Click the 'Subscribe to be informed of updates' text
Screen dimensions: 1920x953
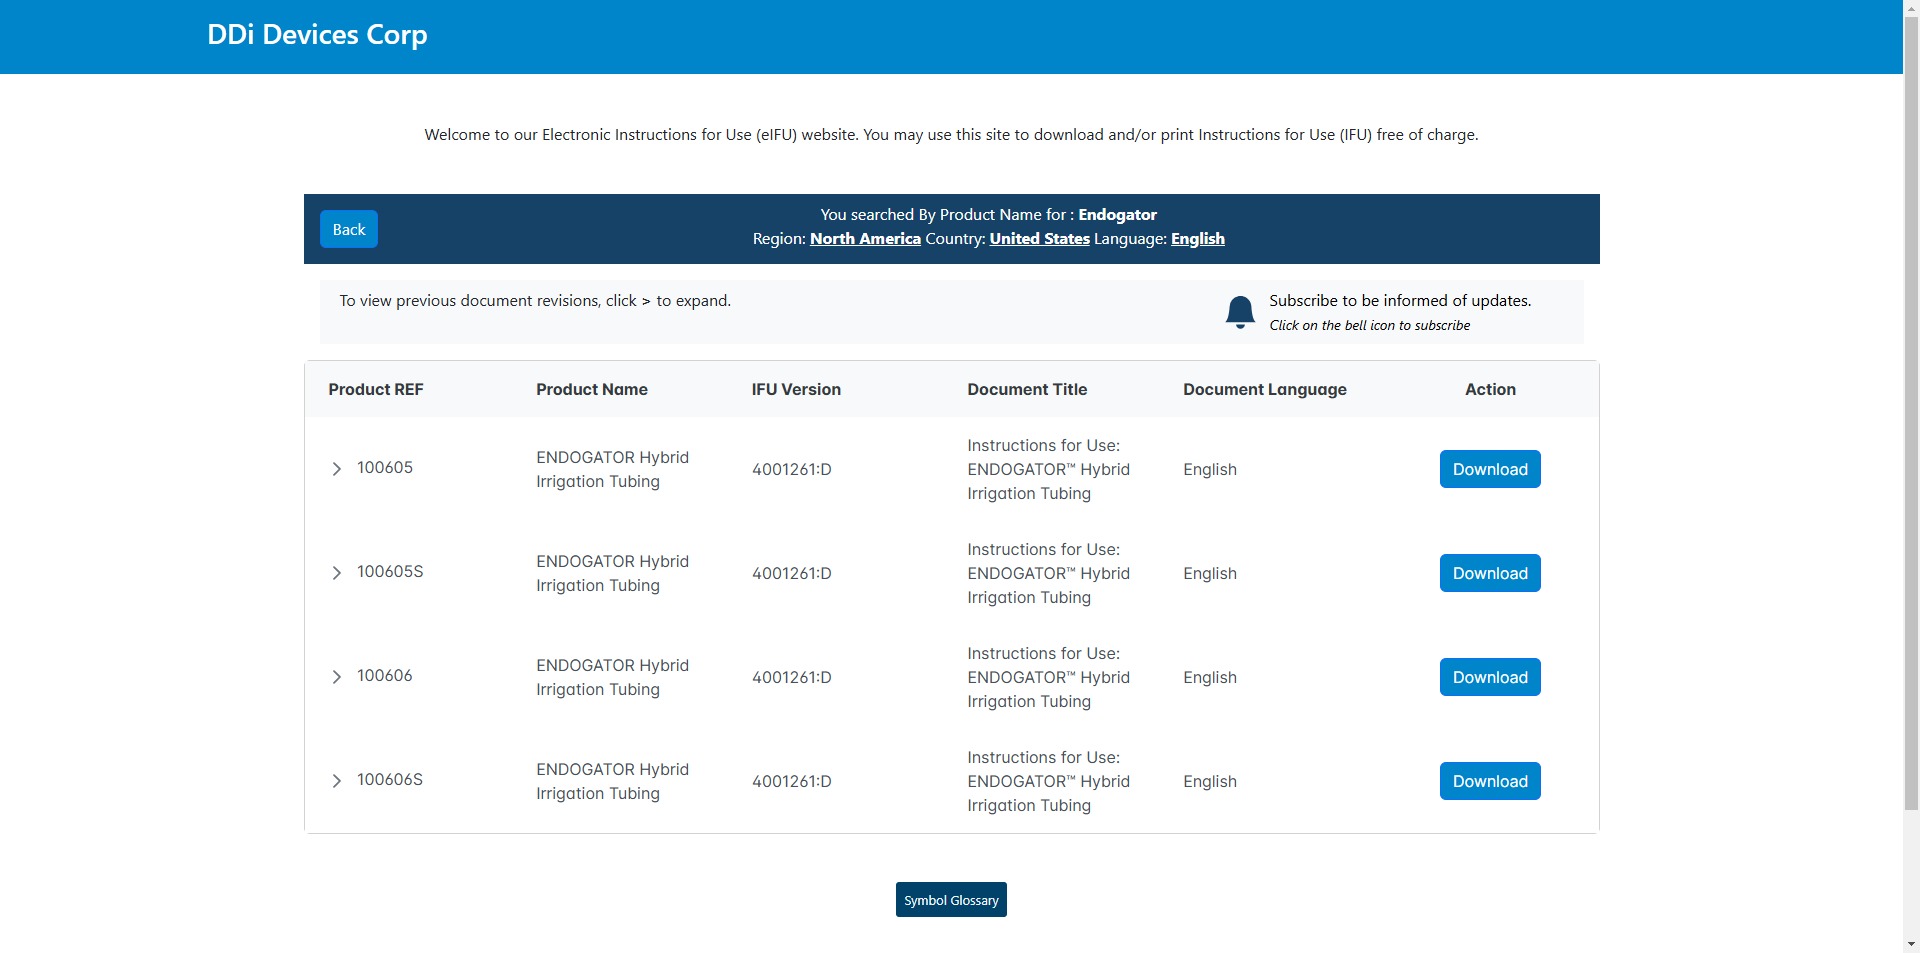(1400, 301)
